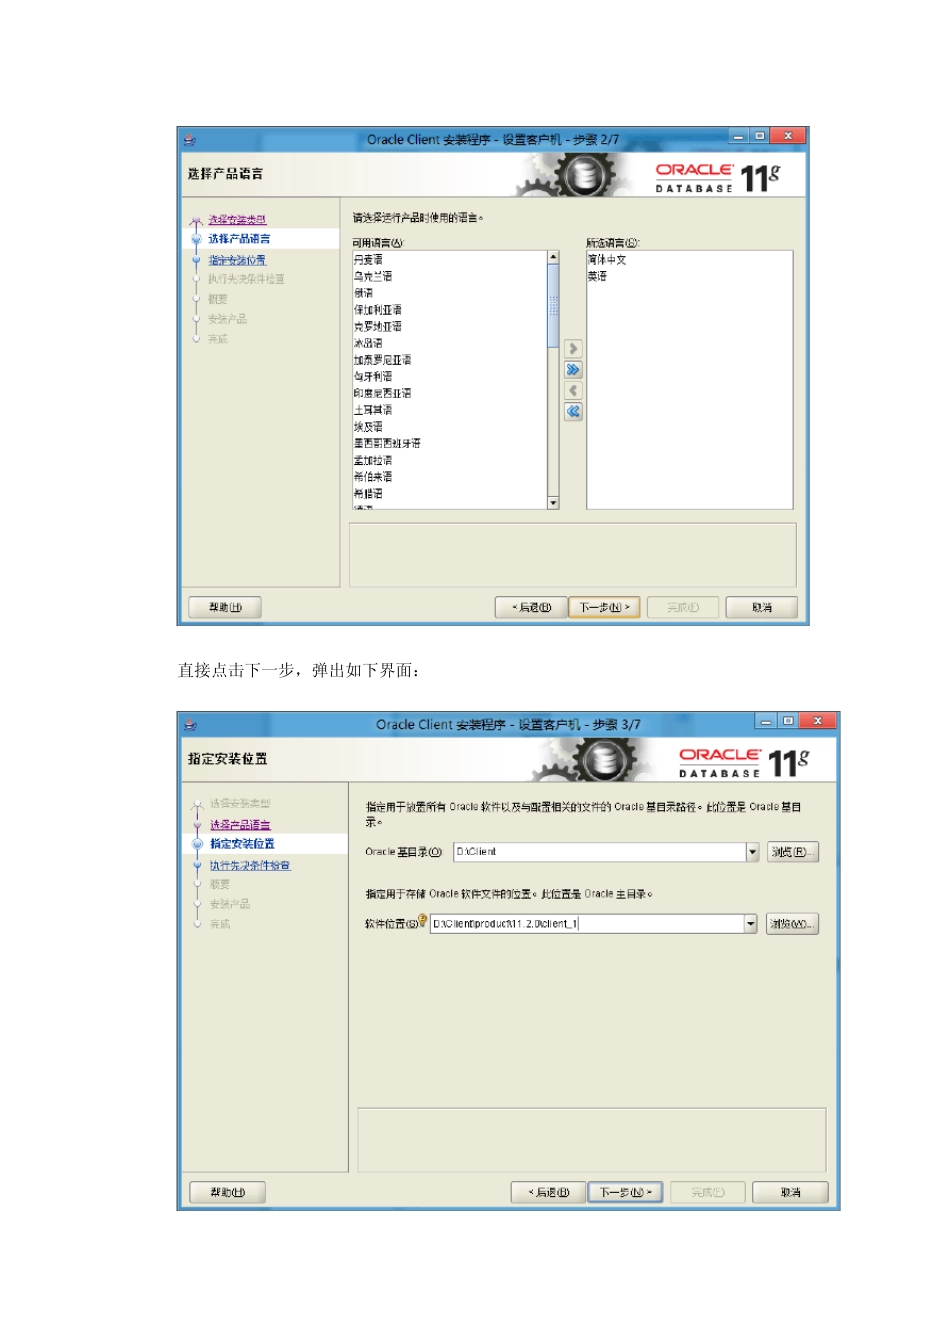
Task: Open the 指定安装位置 step link in step 2/7 window
Action: (237, 260)
